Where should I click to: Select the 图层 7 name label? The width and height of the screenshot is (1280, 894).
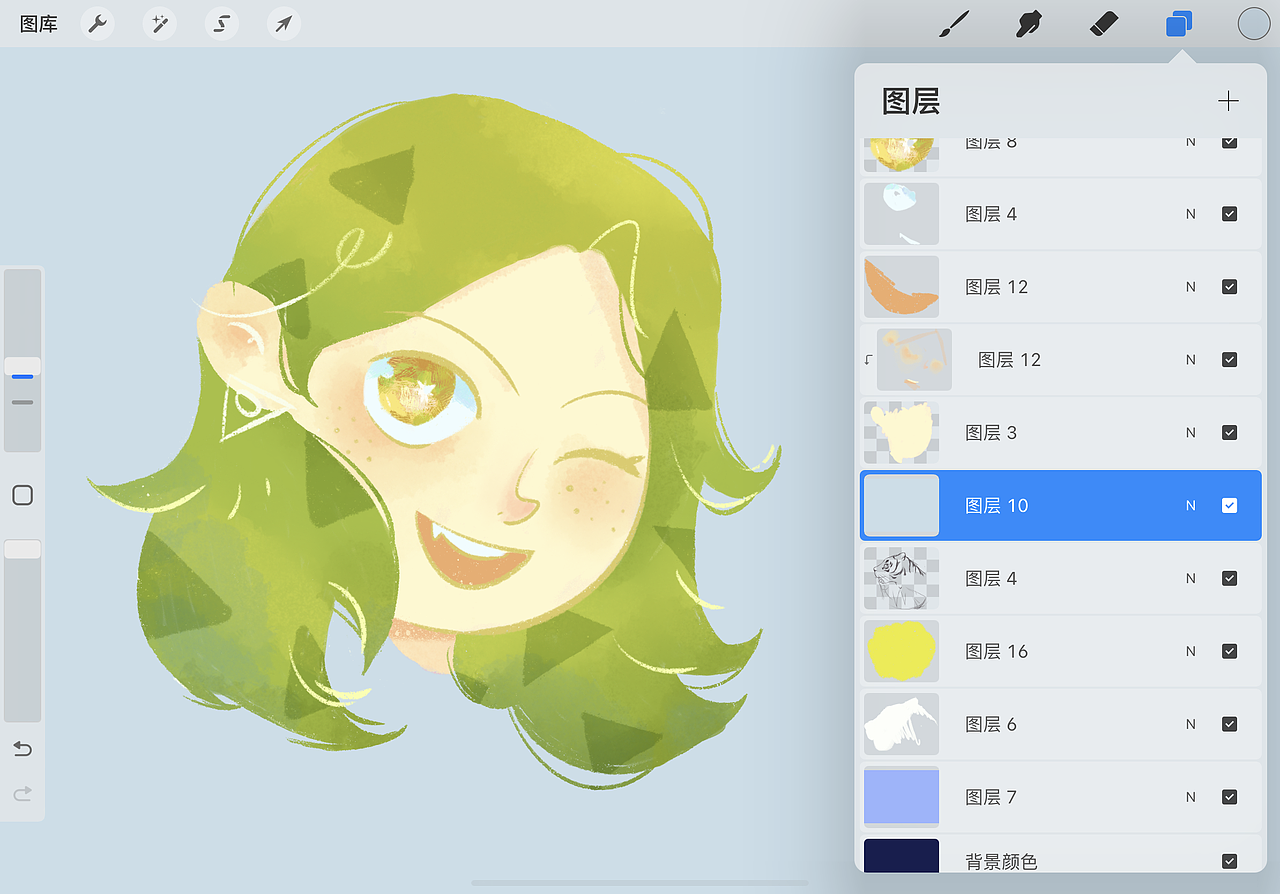[x=990, y=797]
